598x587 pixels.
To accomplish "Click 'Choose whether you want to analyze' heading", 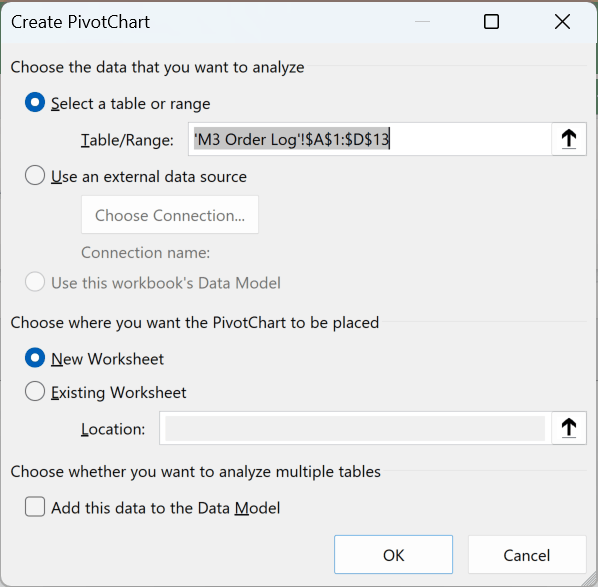I will [x=195, y=472].
